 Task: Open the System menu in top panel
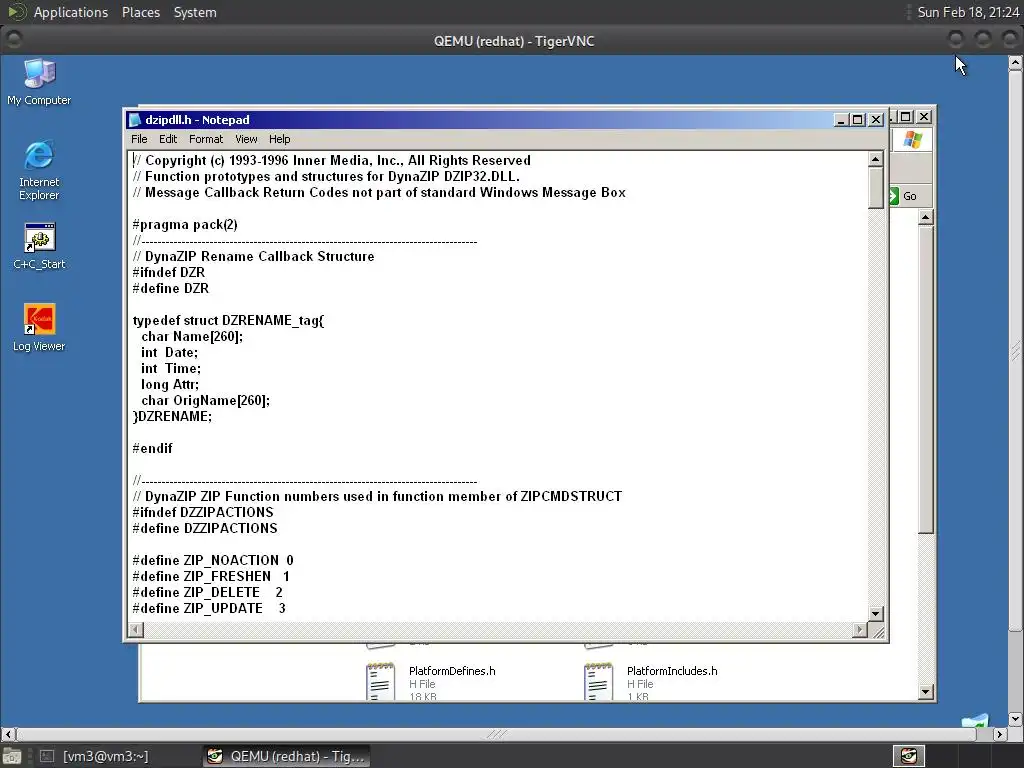(x=195, y=12)
